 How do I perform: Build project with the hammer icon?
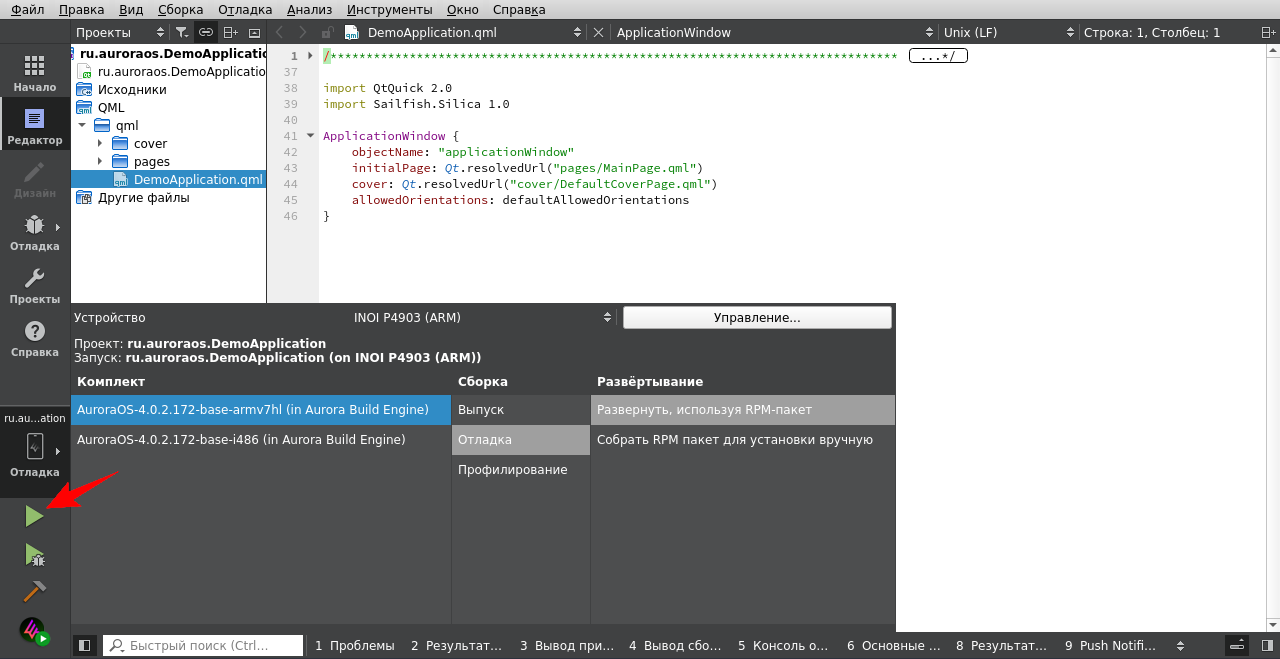[x=34, y=592]
